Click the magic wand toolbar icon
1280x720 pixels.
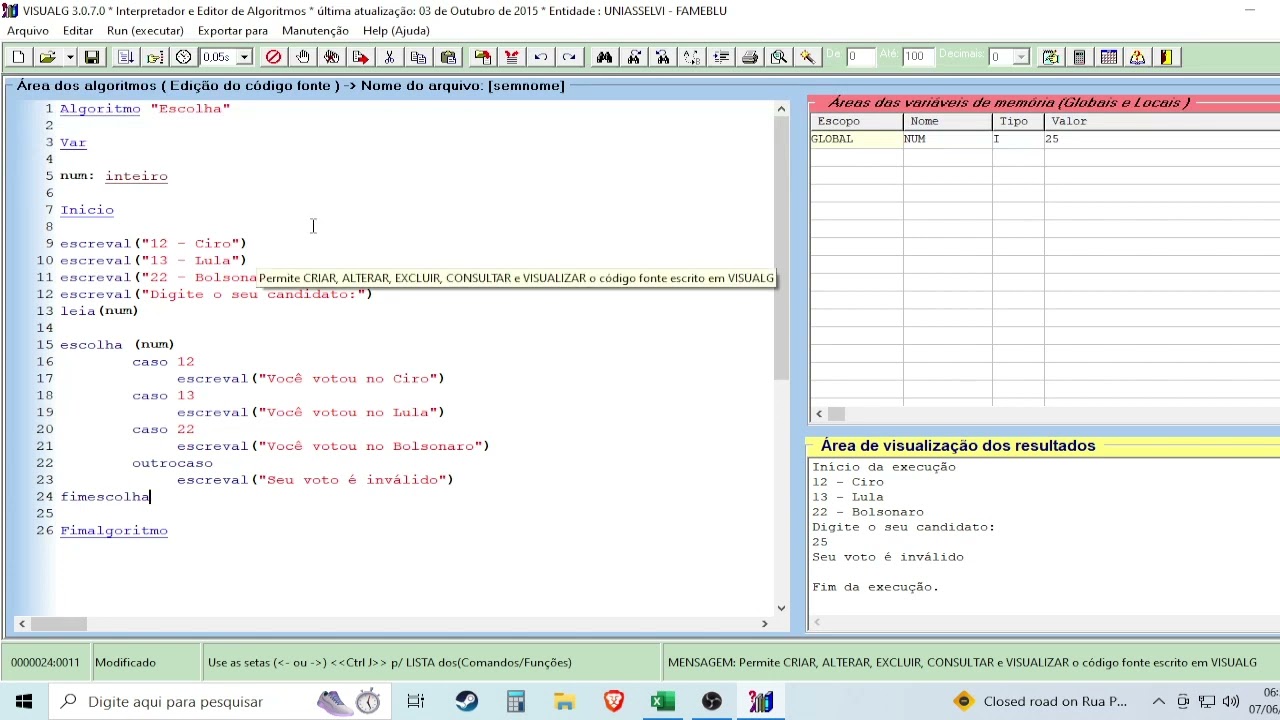[807, 57]
